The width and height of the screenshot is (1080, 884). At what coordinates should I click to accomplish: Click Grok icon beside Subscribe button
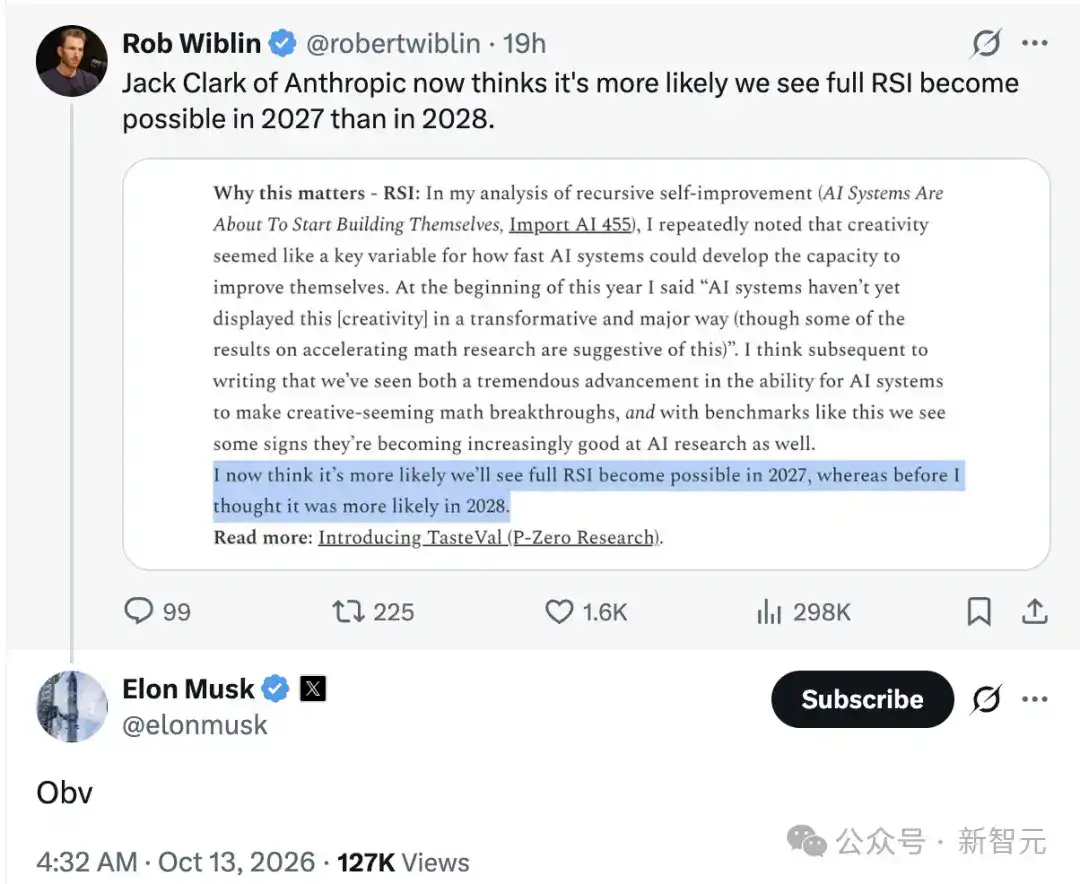986,699
